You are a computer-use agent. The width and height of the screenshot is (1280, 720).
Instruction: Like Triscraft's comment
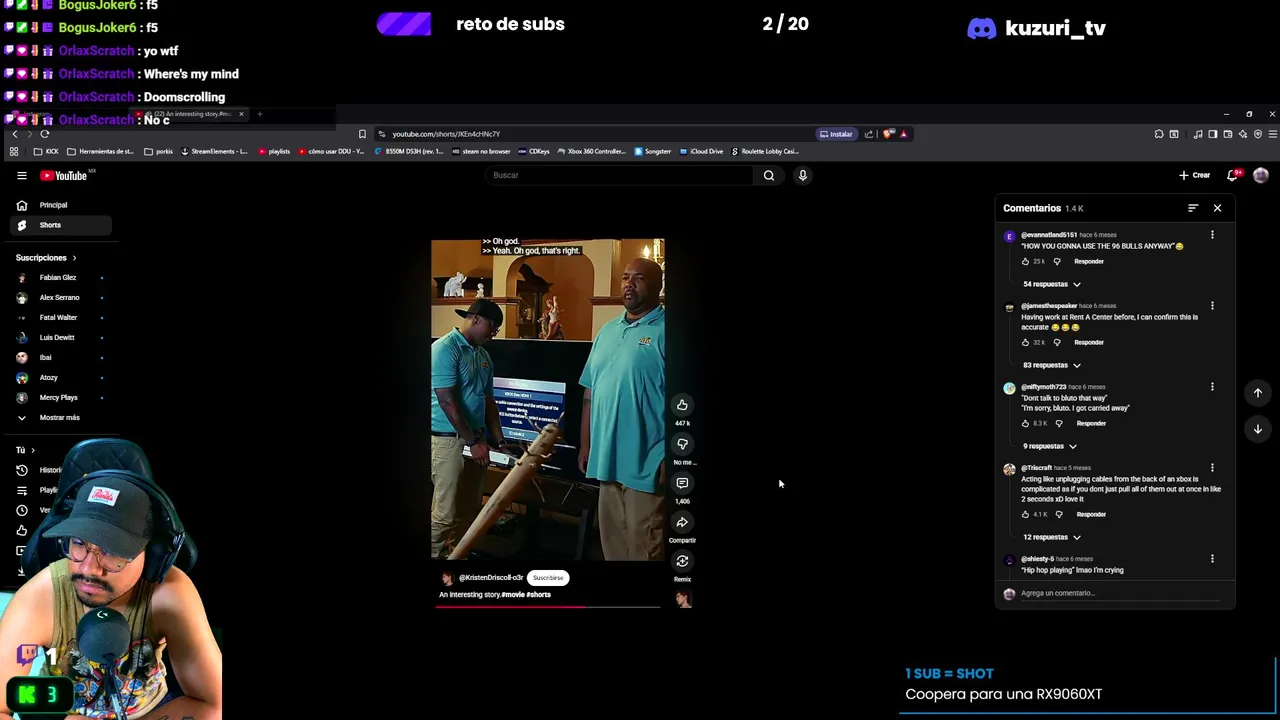(1025, 515)
